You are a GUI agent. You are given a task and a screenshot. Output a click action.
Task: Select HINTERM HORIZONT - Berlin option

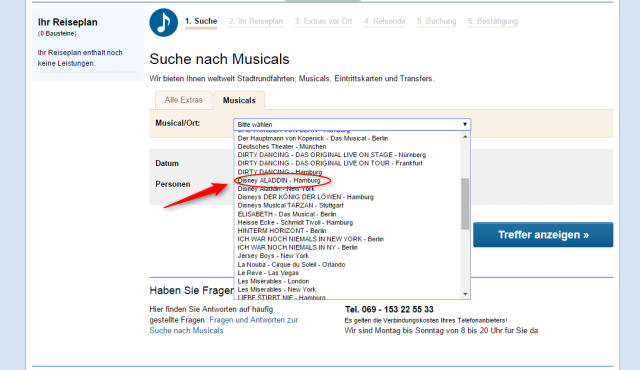click(x=282, y=230)
